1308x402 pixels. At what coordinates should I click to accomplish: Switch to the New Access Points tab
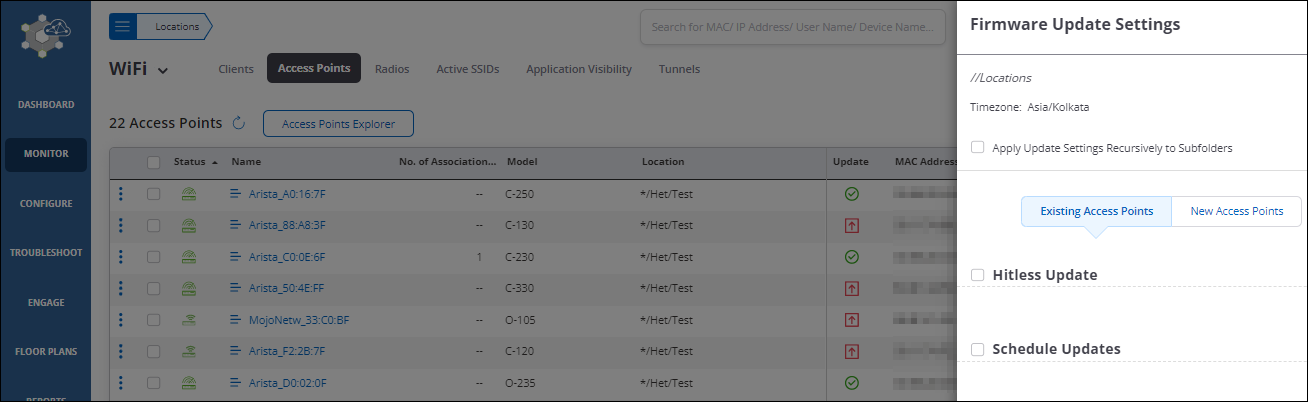point(1236,212)
